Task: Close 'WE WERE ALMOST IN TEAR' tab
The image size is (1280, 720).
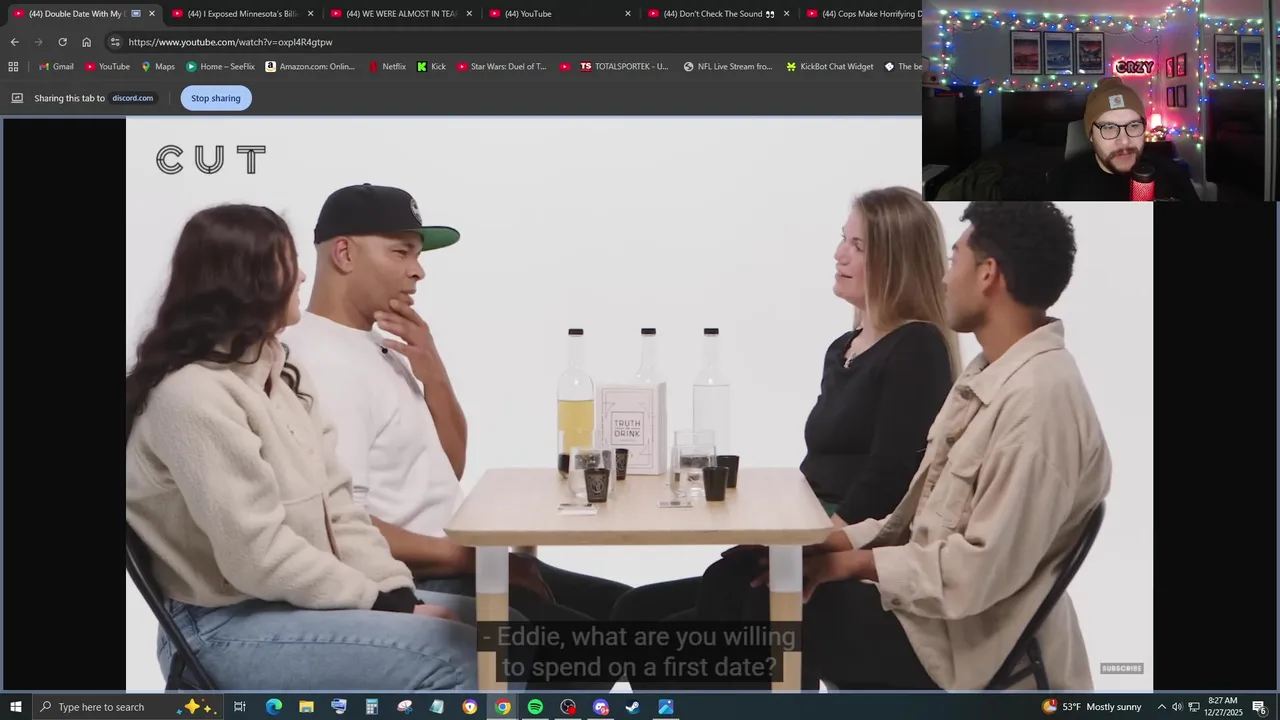Action: (x=469, y=14)
